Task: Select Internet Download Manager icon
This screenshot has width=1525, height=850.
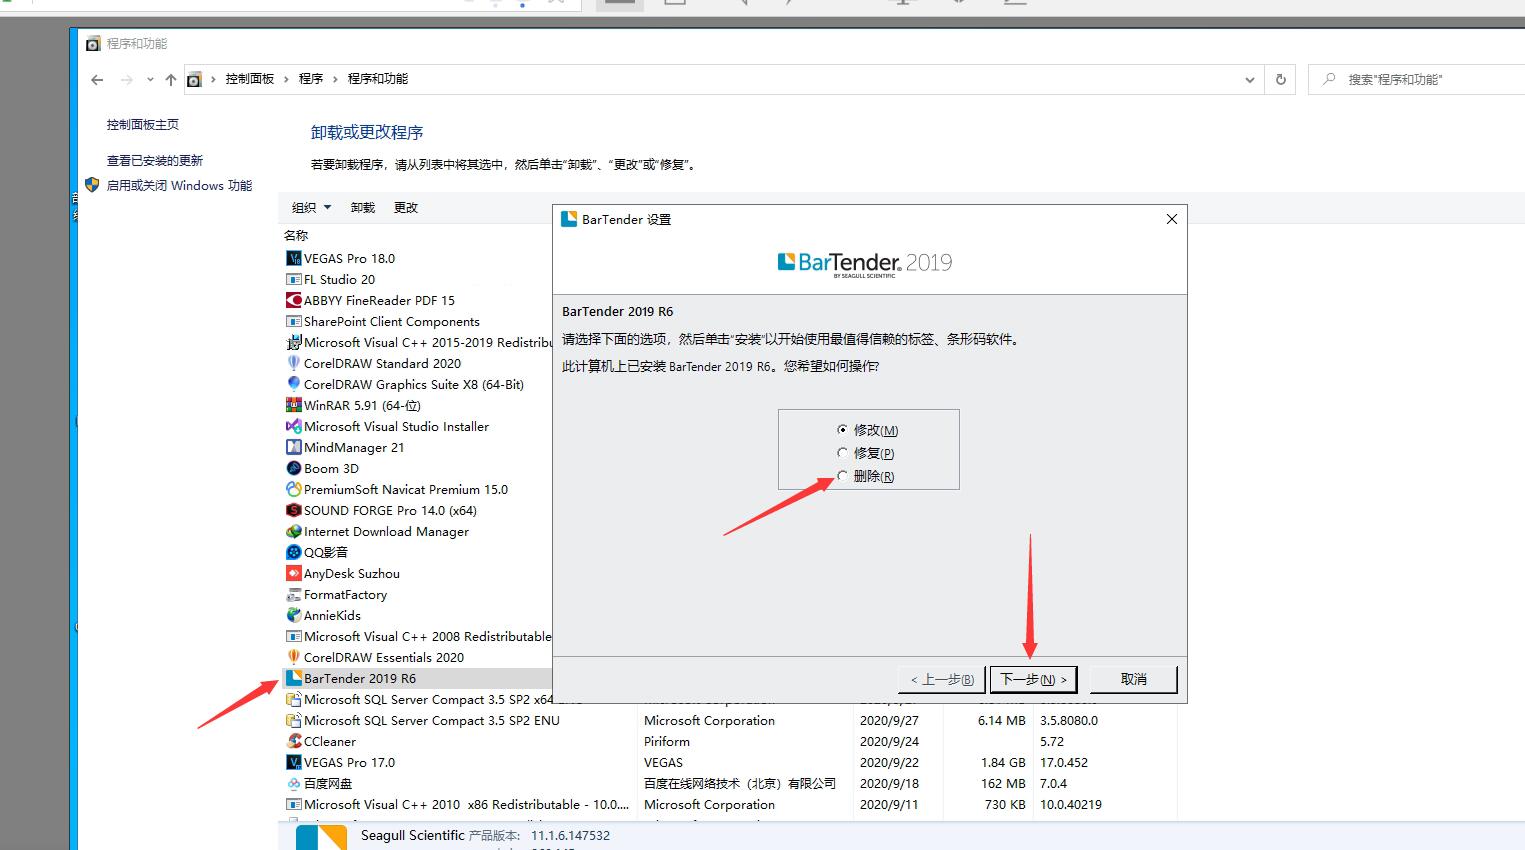Action: tap(293, 531)
